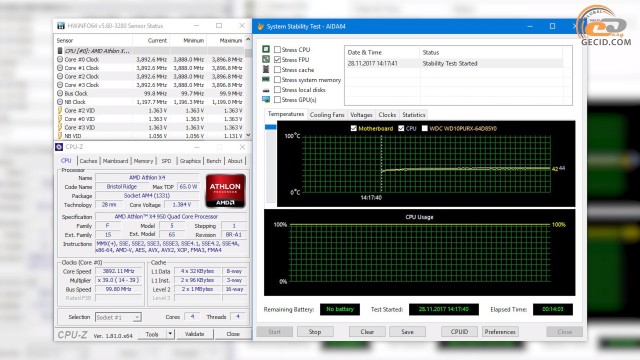Click the Core #0 VID voltage icon
Viewport: 640px width, 360px height.
pos(60,119)
